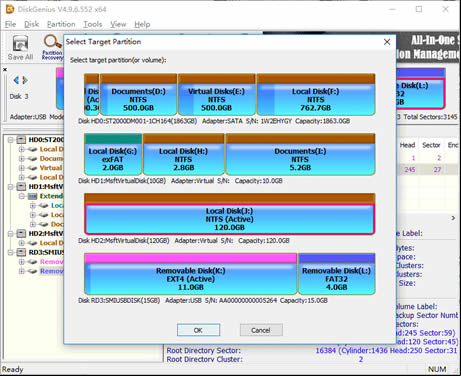461x376 pixels.
Task: Click the Disk HD1:MsftVirtualDisk(10GB) info line
Action: point(180,181)
